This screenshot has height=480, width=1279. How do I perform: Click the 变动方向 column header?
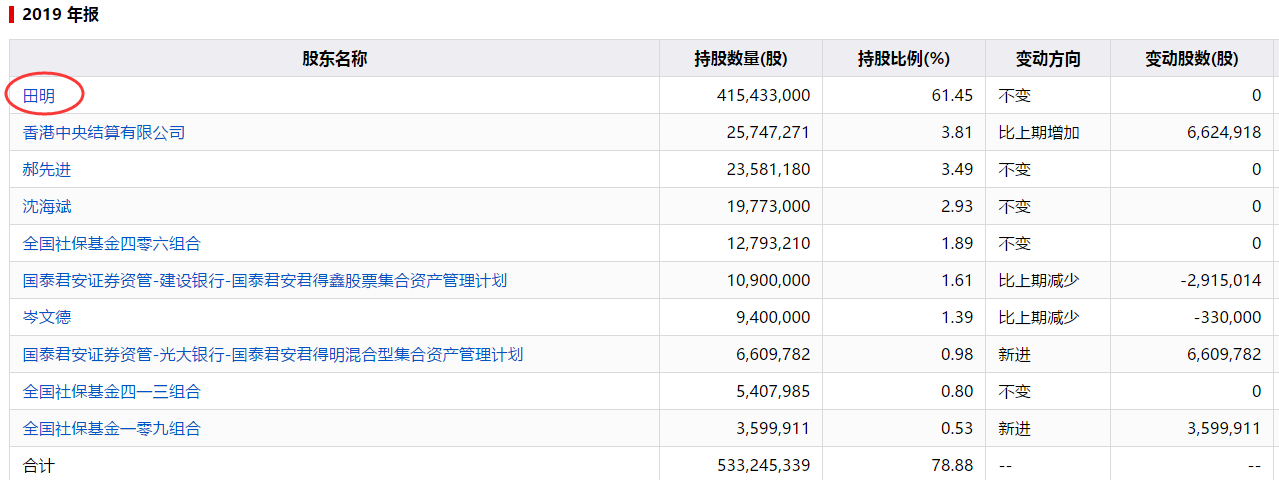point(1048,58)
